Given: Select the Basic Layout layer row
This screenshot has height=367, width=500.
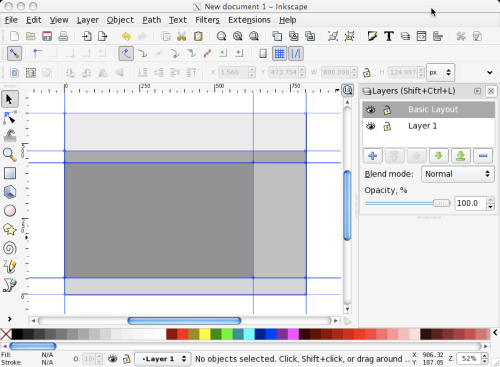Looking at the screenshot, I should [429, 109].
